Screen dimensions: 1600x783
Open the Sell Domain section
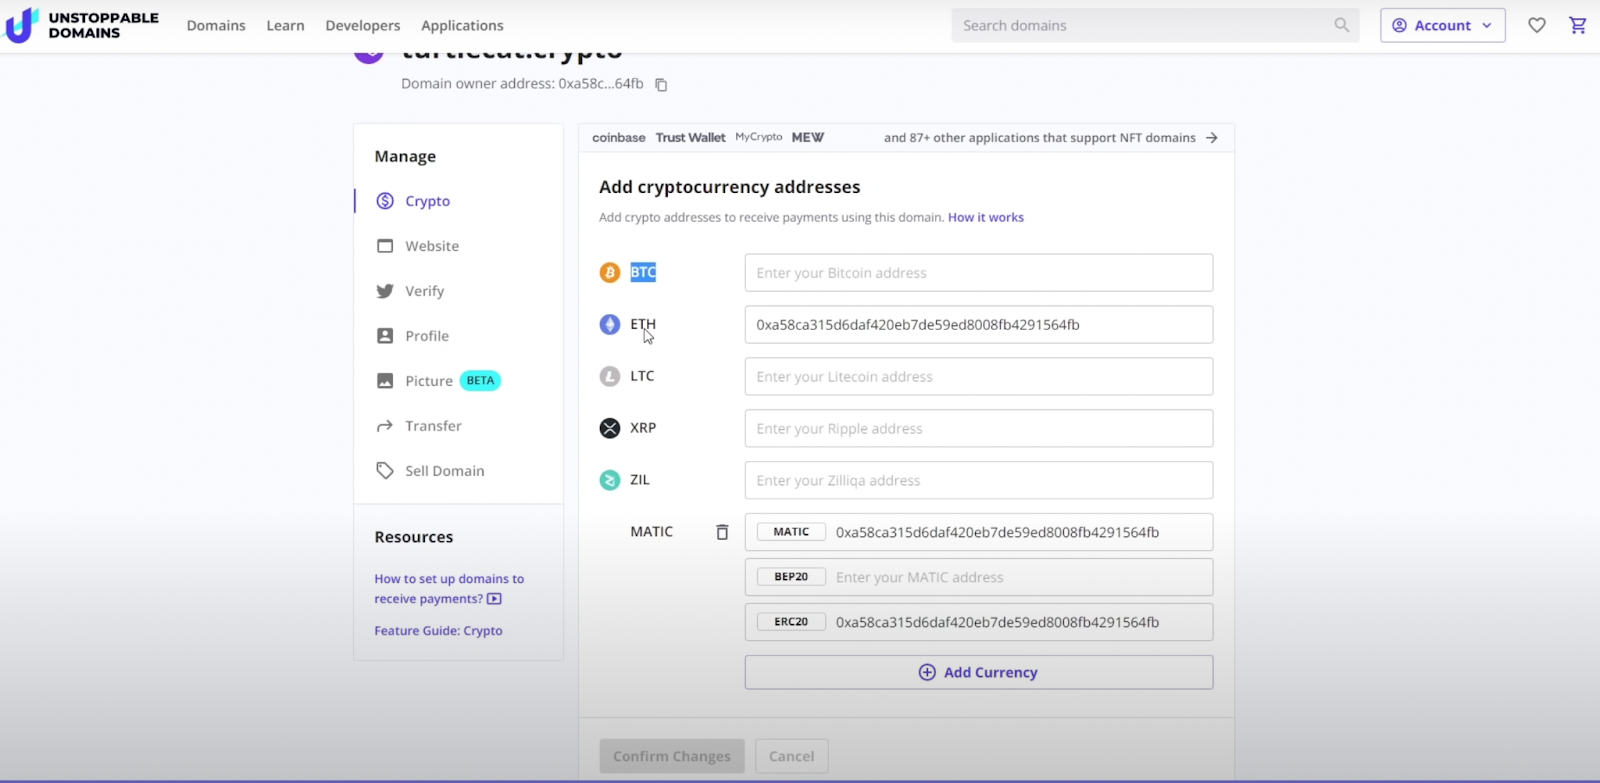[444, 471]
